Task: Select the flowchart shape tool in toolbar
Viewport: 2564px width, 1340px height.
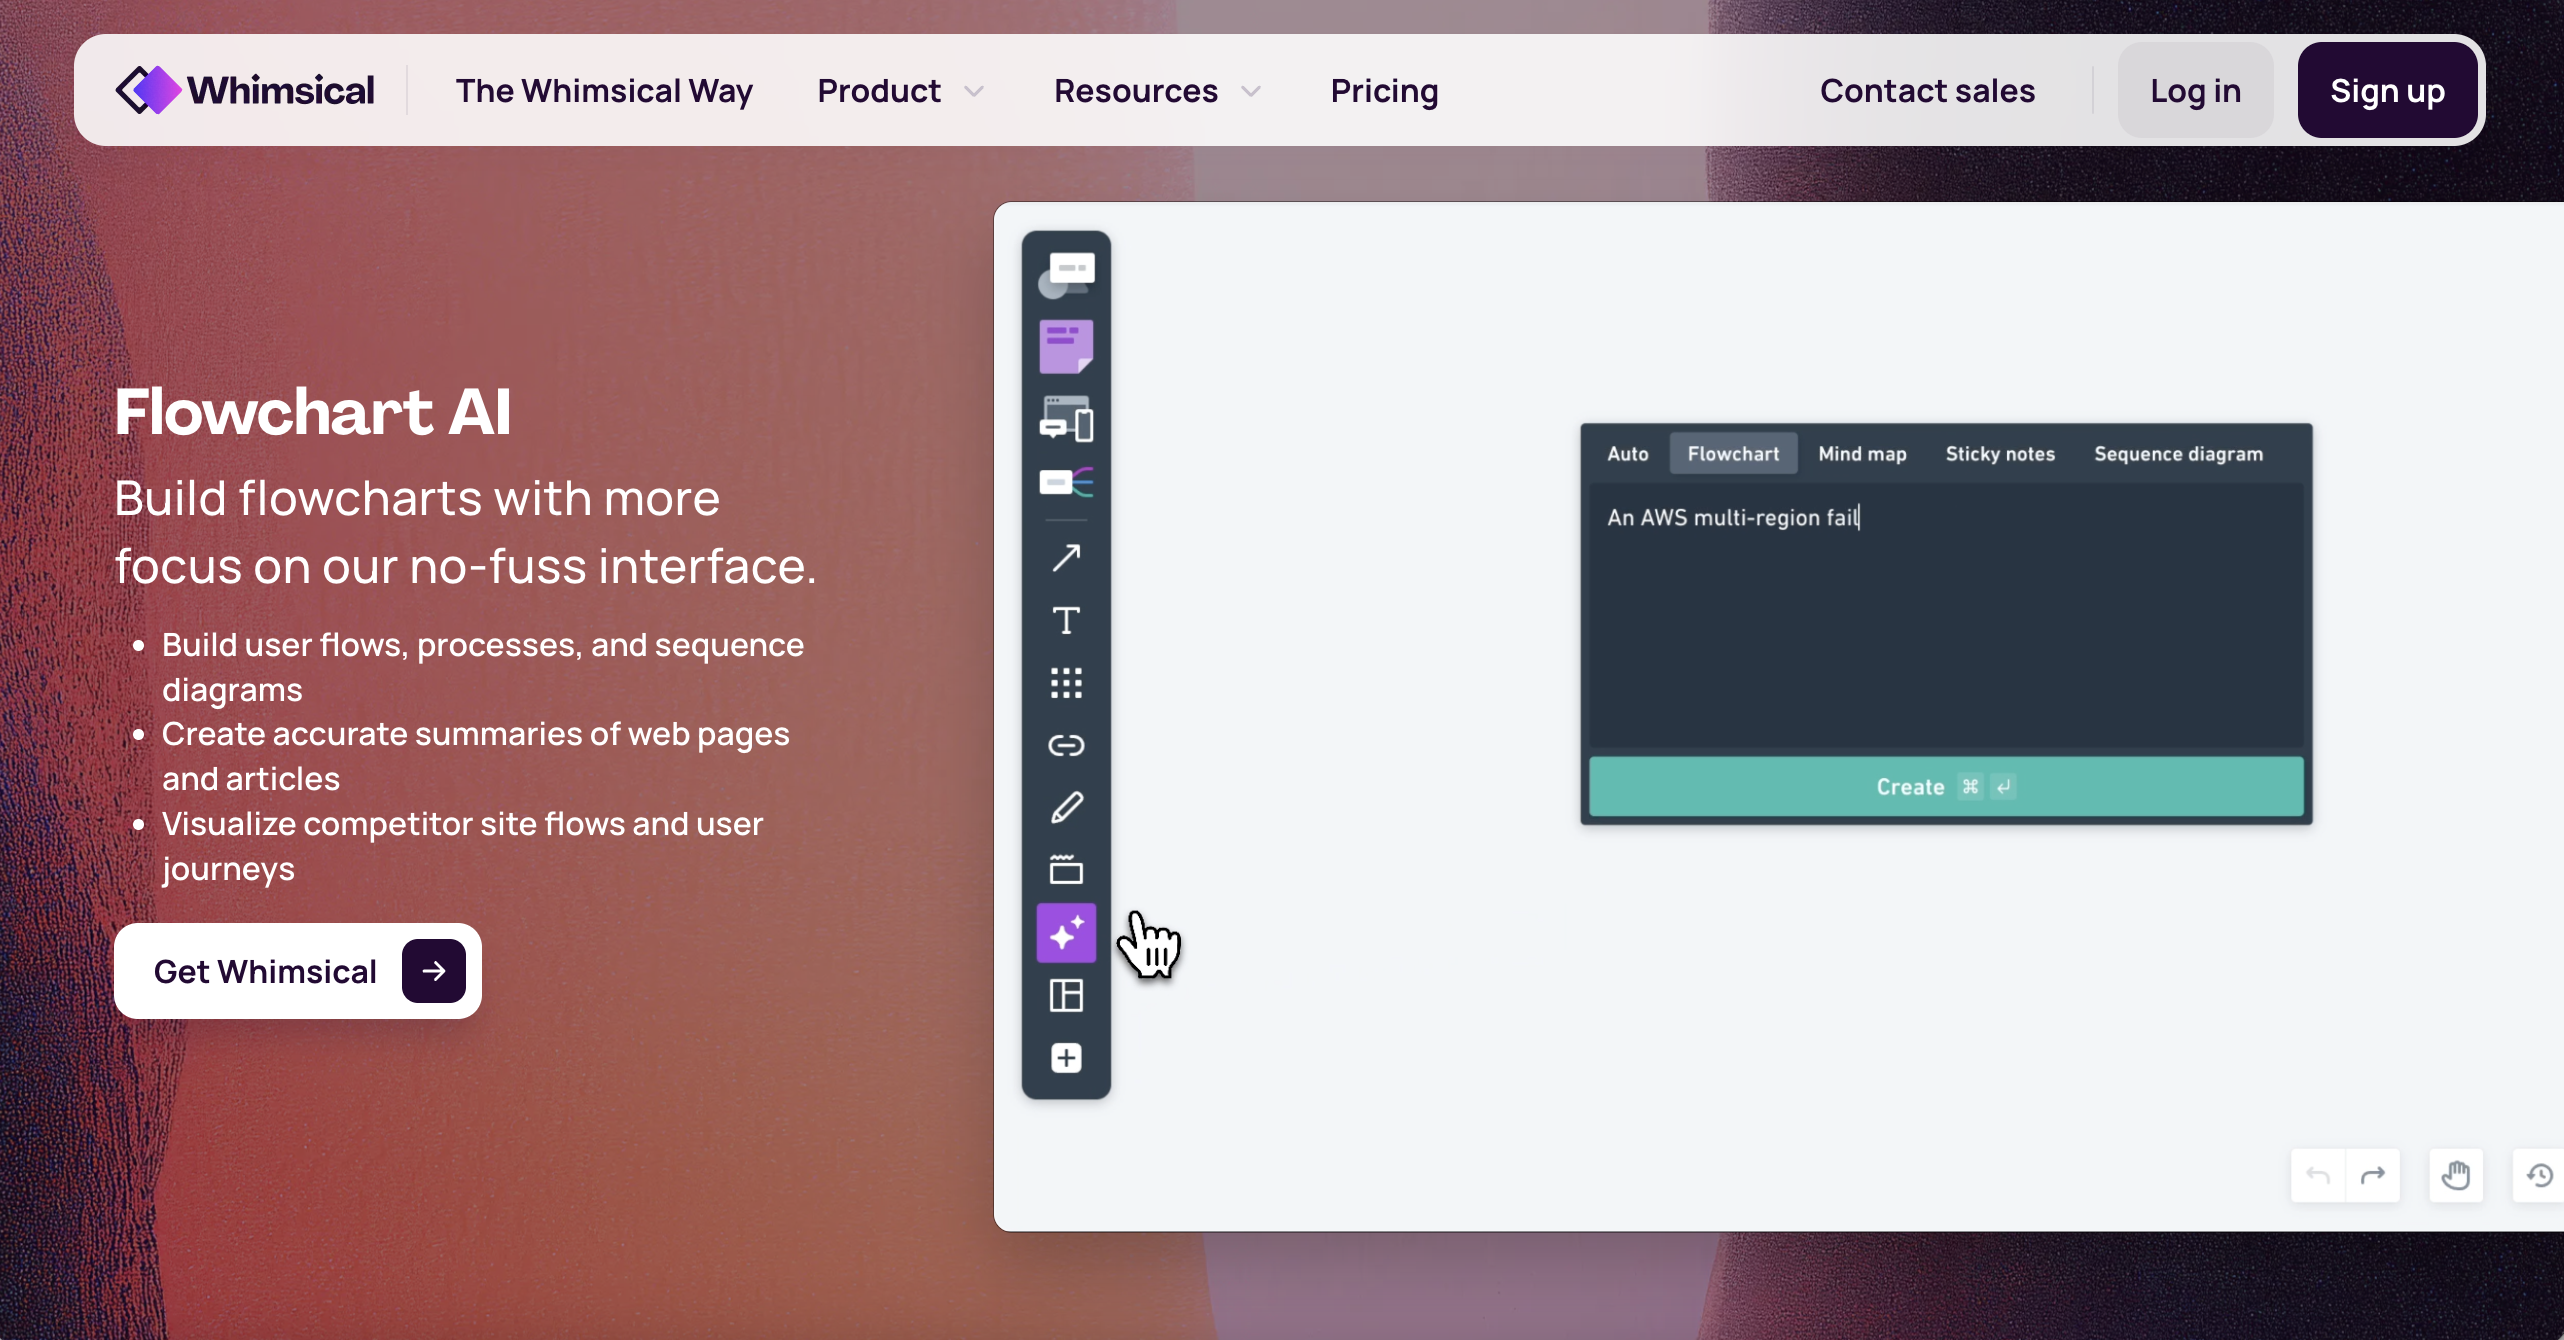Action: (x=1066, y=275)
